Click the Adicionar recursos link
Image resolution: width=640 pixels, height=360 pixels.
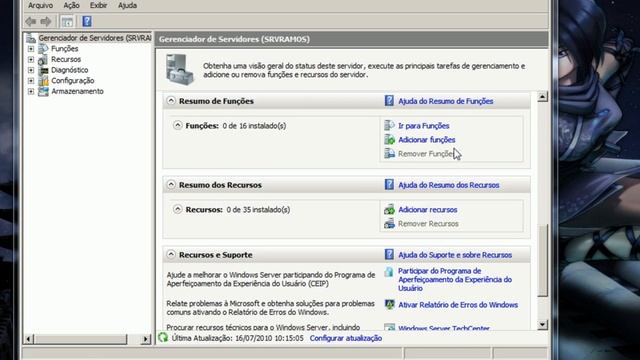click(x=427, y=210)
